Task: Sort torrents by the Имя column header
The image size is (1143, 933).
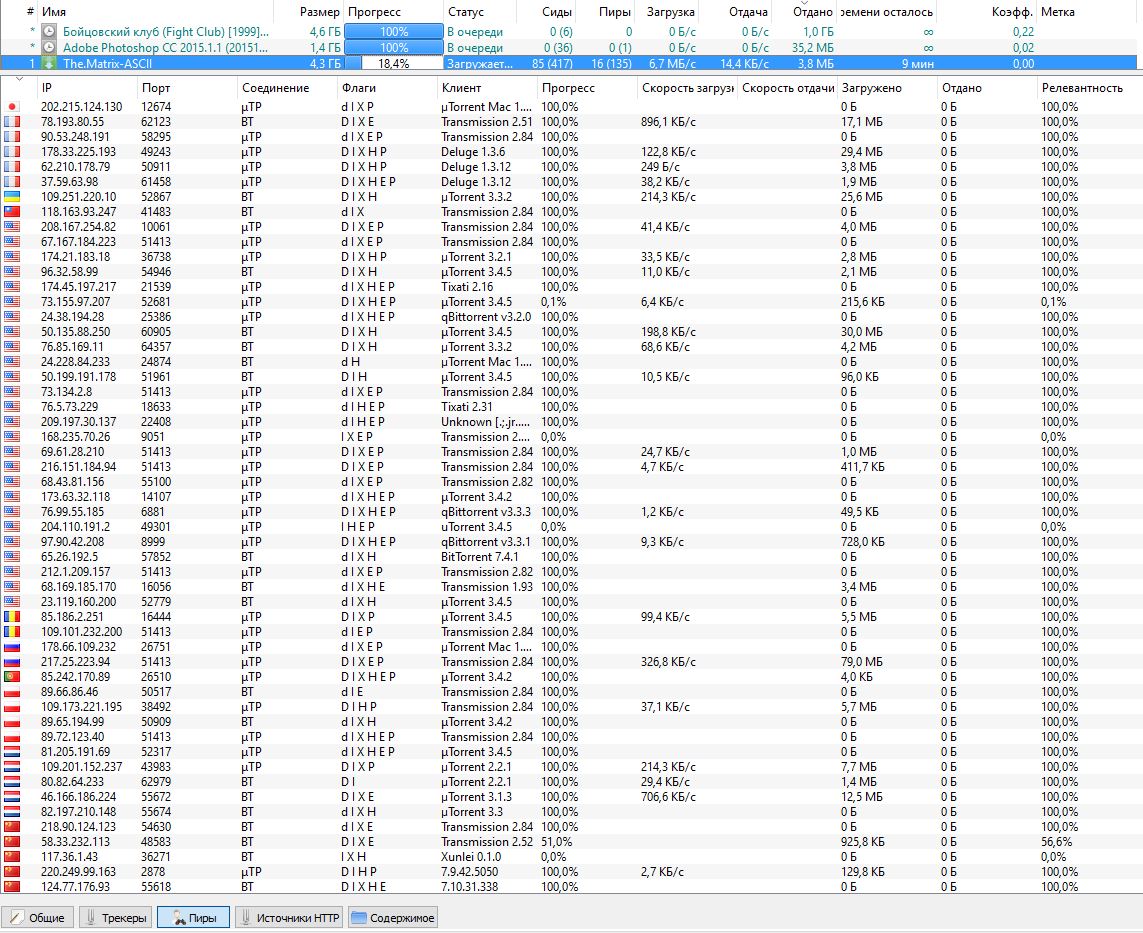Action: tap(155, 12)
